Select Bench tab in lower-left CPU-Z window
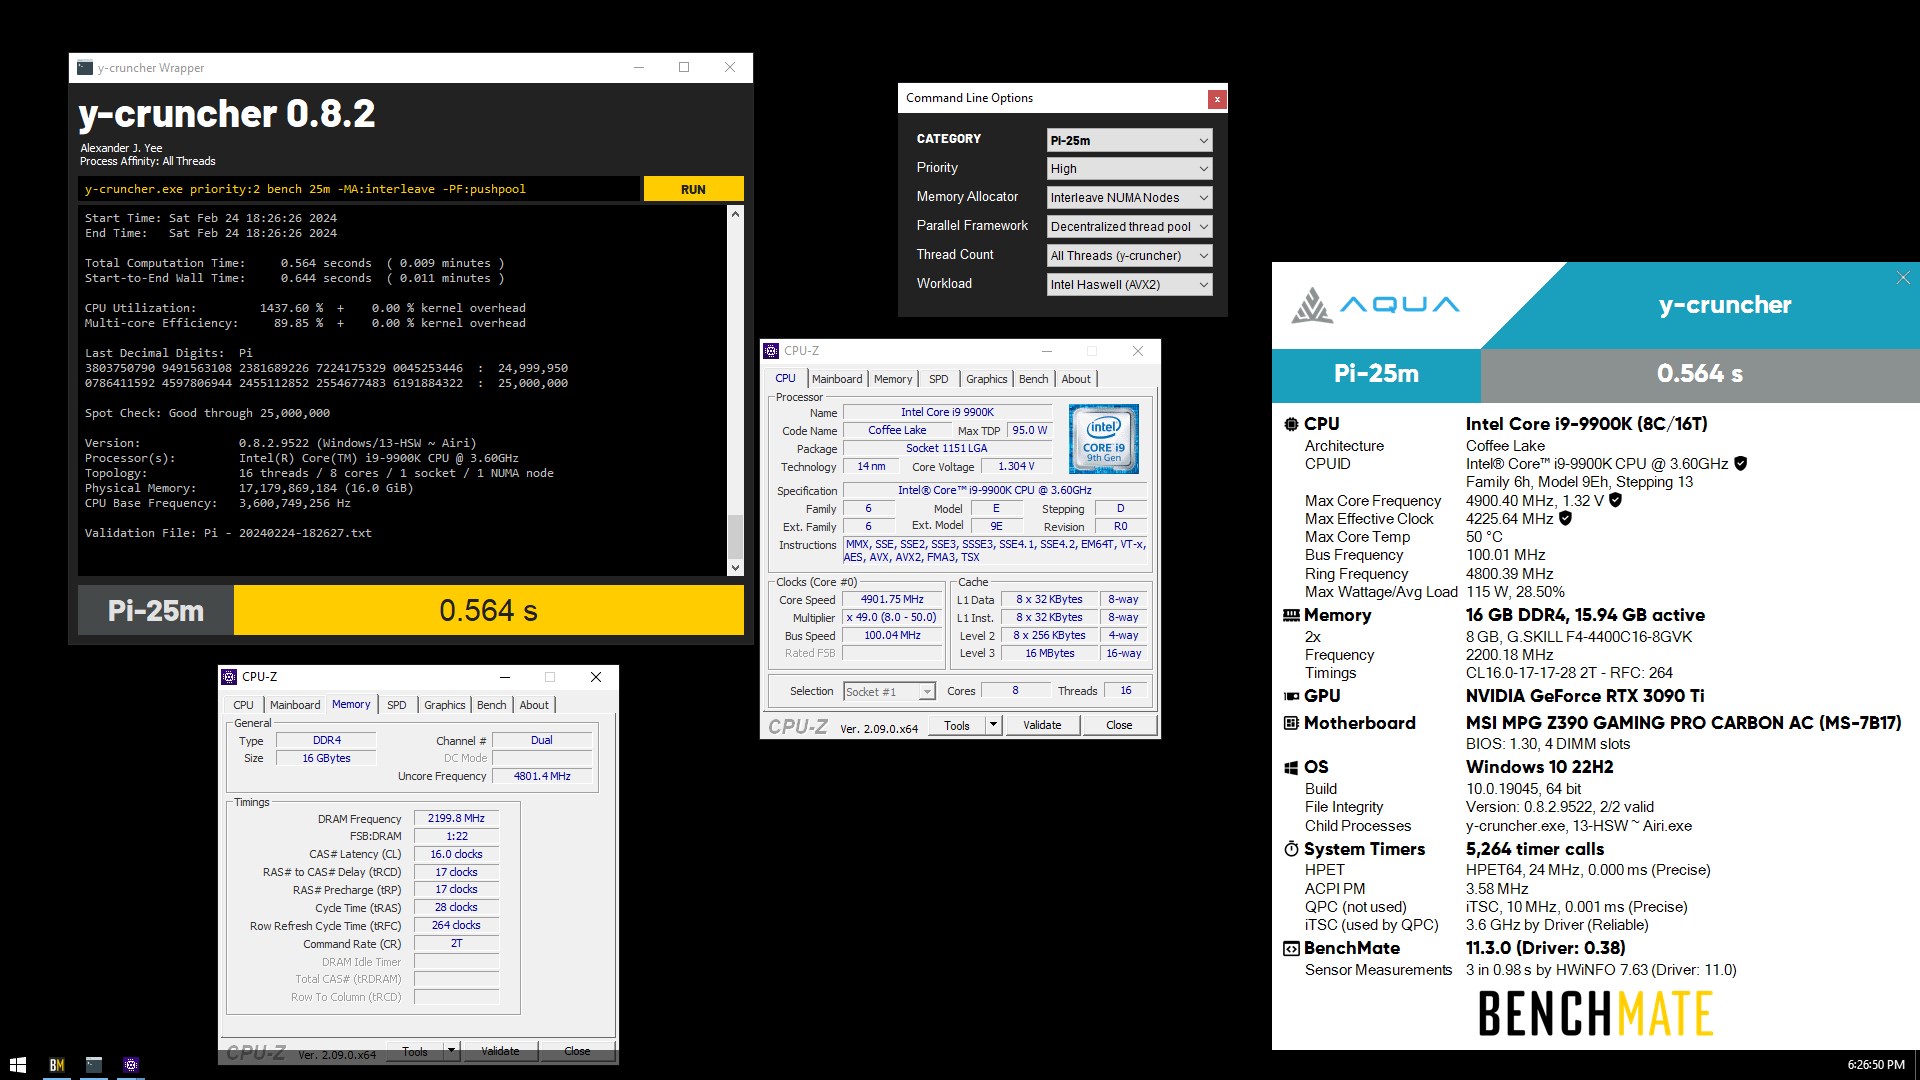Viewport: 1920px width, 1080px height. pyautogui.click(x=491, y=705)
